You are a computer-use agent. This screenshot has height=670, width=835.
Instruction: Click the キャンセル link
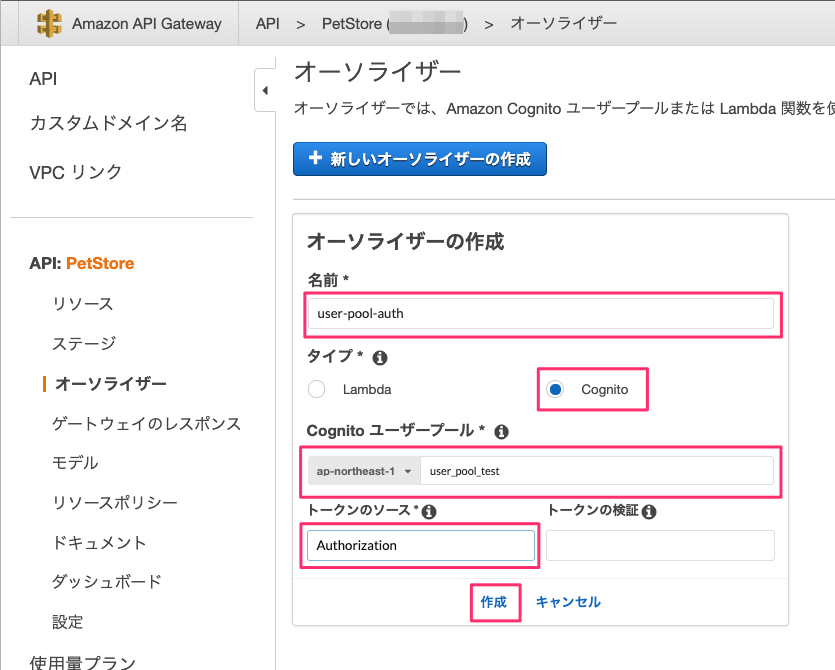(x=568, y=602)
